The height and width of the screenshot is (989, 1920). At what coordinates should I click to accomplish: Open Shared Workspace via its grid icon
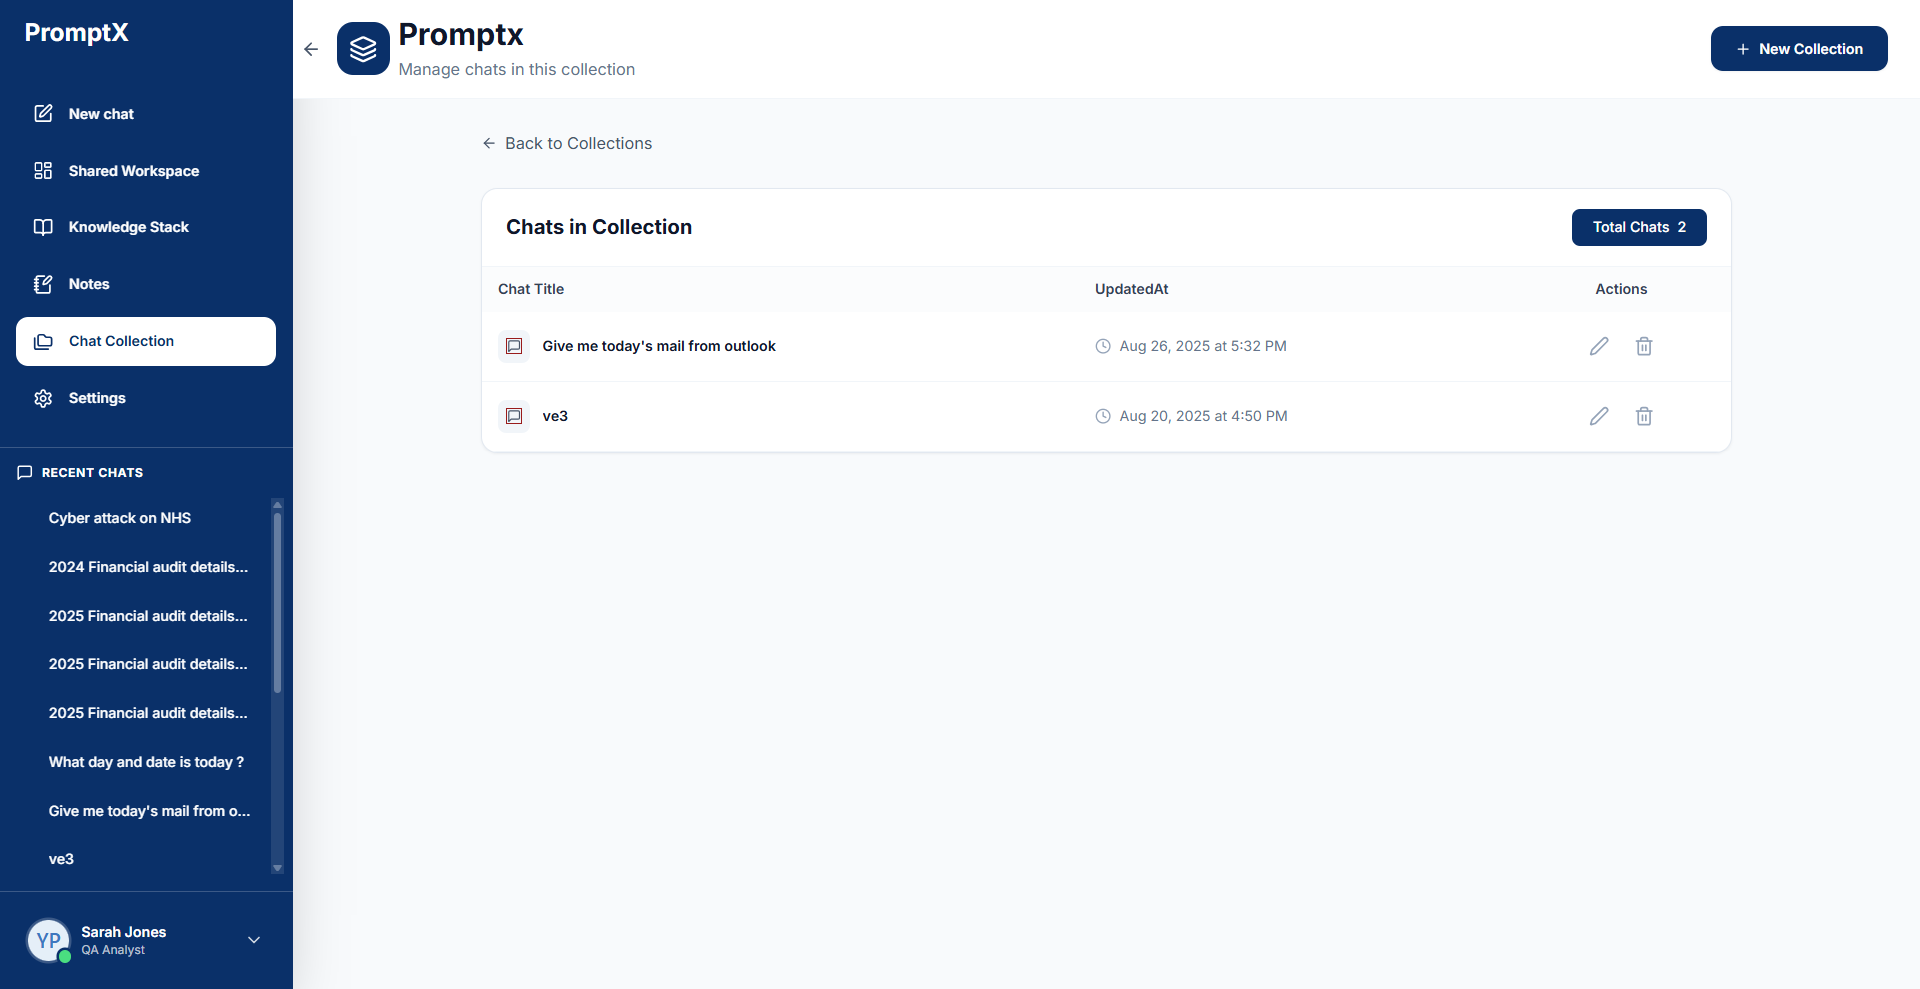pyautogui.click(x=43, y=170)
